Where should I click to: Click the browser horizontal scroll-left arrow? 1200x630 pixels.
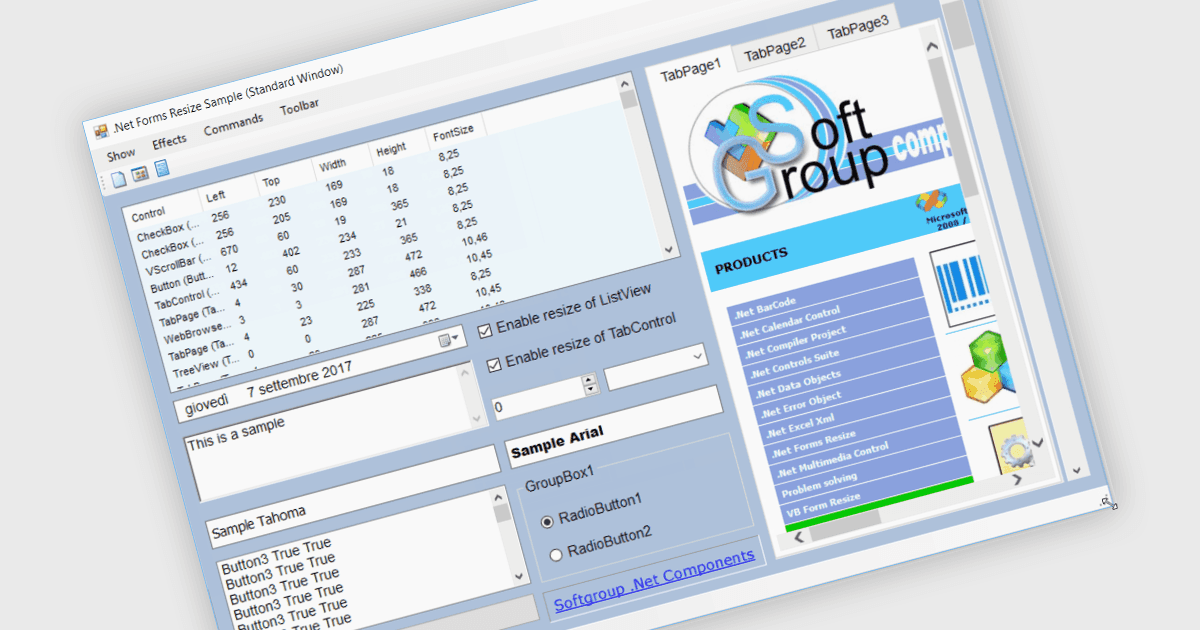(799, 538)
